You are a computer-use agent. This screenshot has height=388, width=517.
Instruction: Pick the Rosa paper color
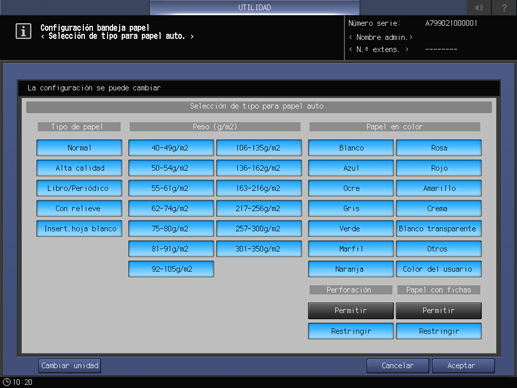(x=439, y=148)
